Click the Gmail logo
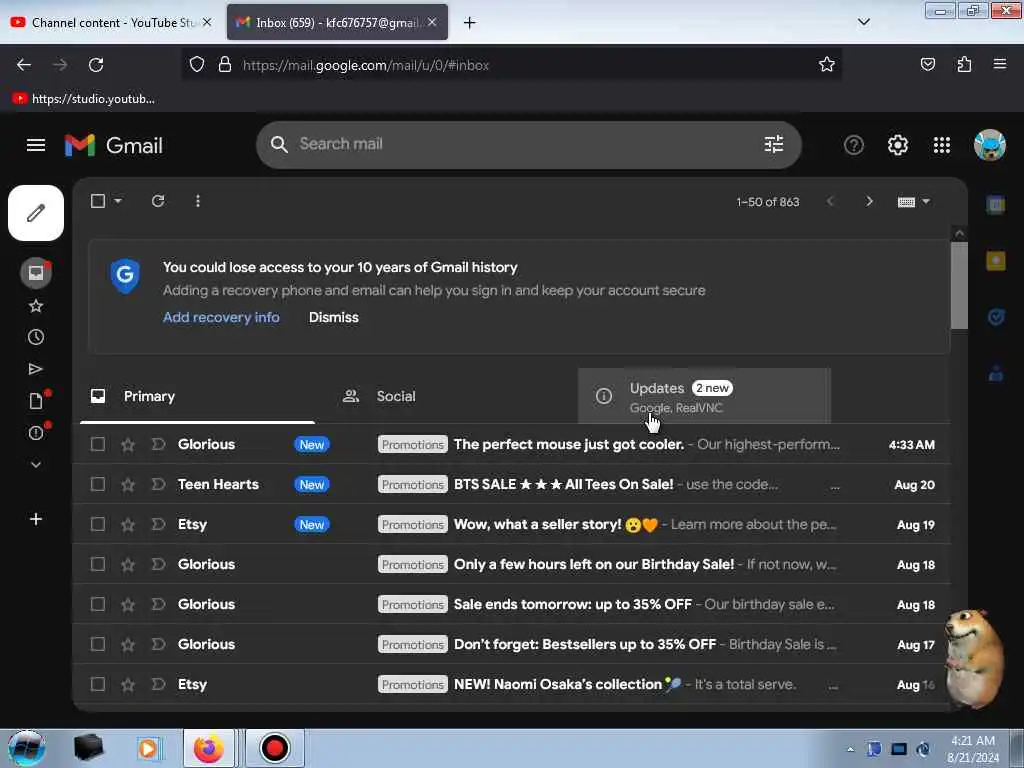1024x768 pixels. [114, 145]
